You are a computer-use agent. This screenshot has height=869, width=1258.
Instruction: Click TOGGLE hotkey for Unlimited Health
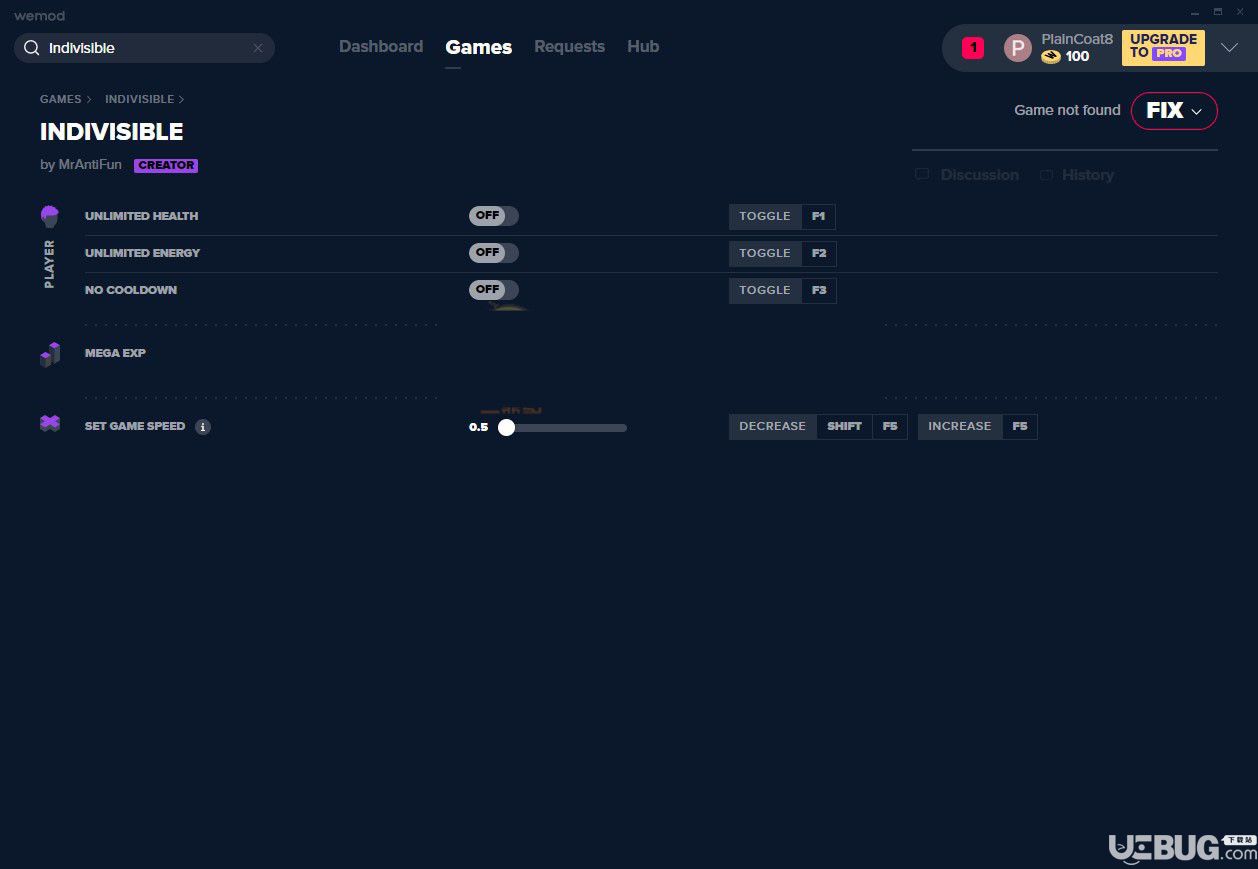(x=765, y=216)
